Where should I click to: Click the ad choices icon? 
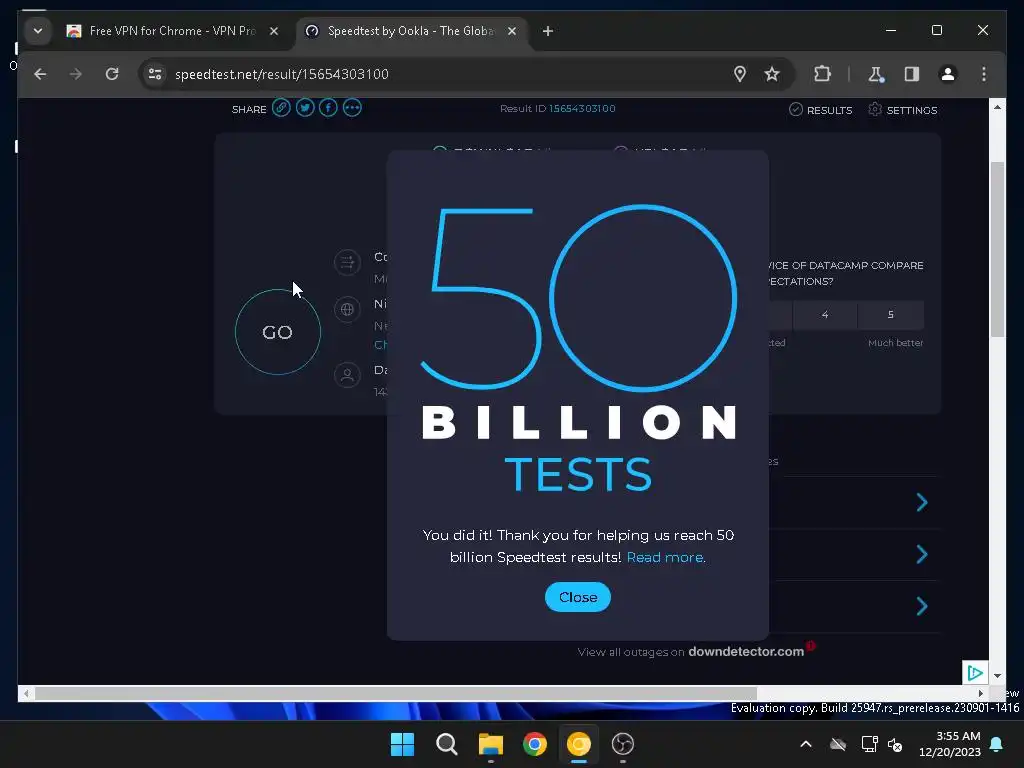pos(975,673)
